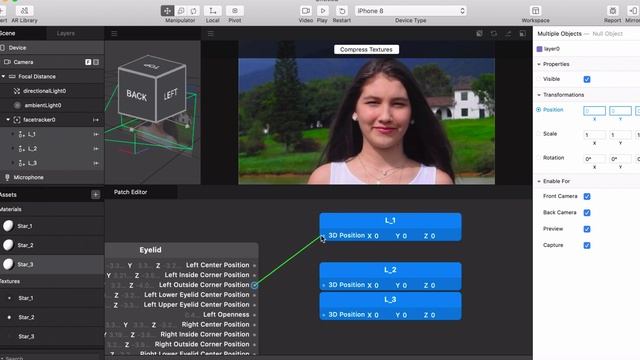Toggle the Visible checkbox

tap(587, 79)
